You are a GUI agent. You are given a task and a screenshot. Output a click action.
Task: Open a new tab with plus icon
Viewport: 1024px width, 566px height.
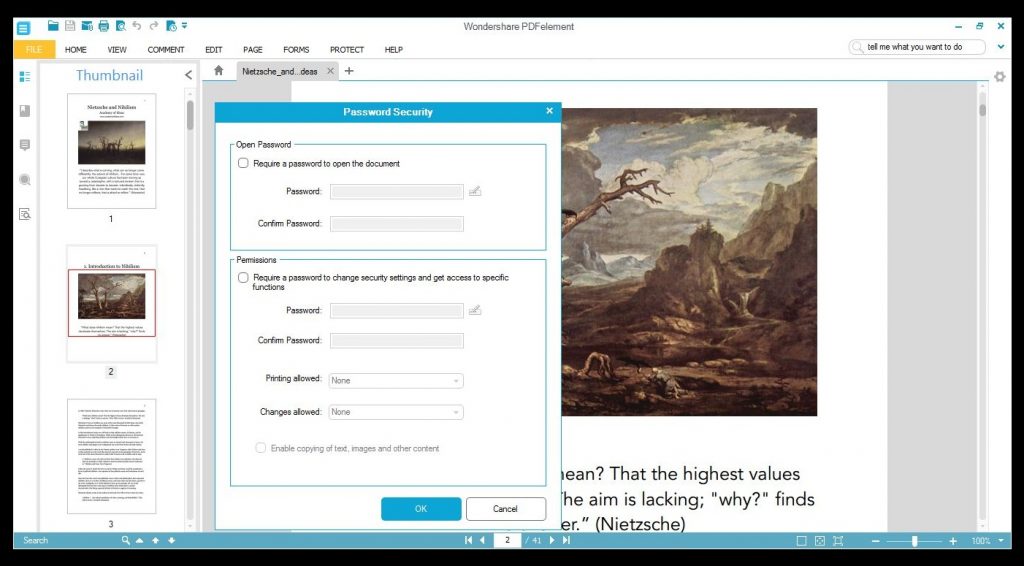pos(349,71)
